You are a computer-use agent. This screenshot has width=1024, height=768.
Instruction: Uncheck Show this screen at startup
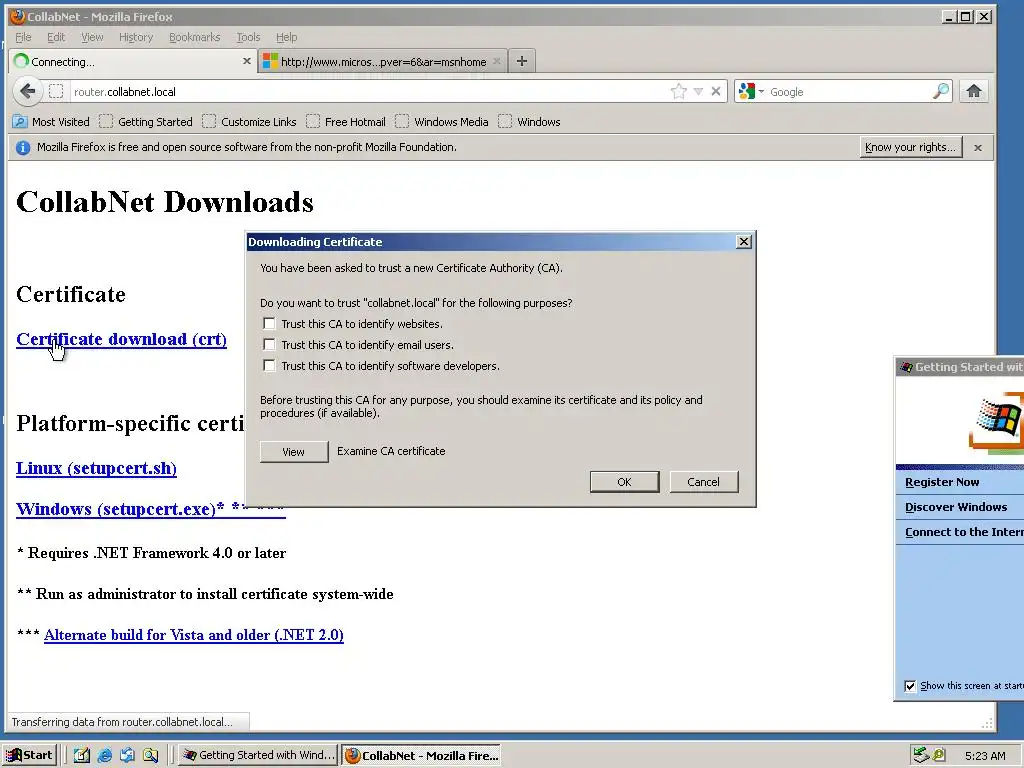[910, 686]
